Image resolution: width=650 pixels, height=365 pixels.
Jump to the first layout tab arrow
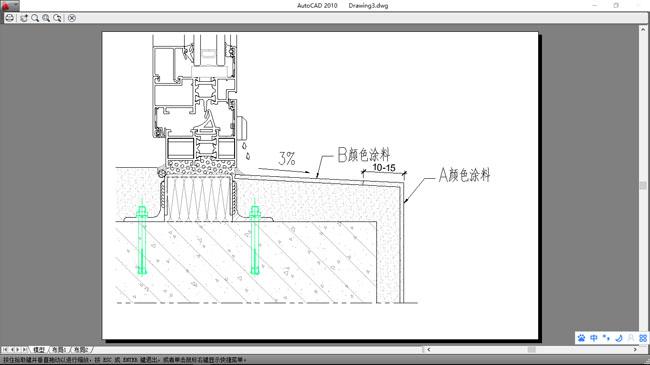[x=5, y=350]
